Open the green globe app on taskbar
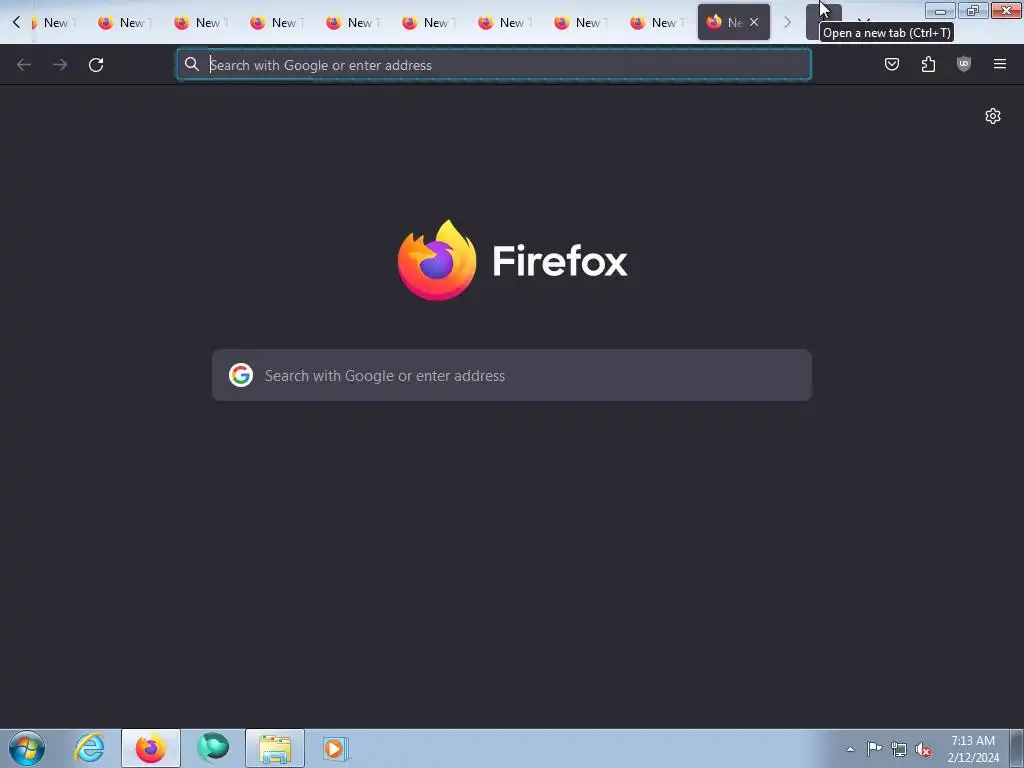 pyautogui.click(x=213, y=748)
